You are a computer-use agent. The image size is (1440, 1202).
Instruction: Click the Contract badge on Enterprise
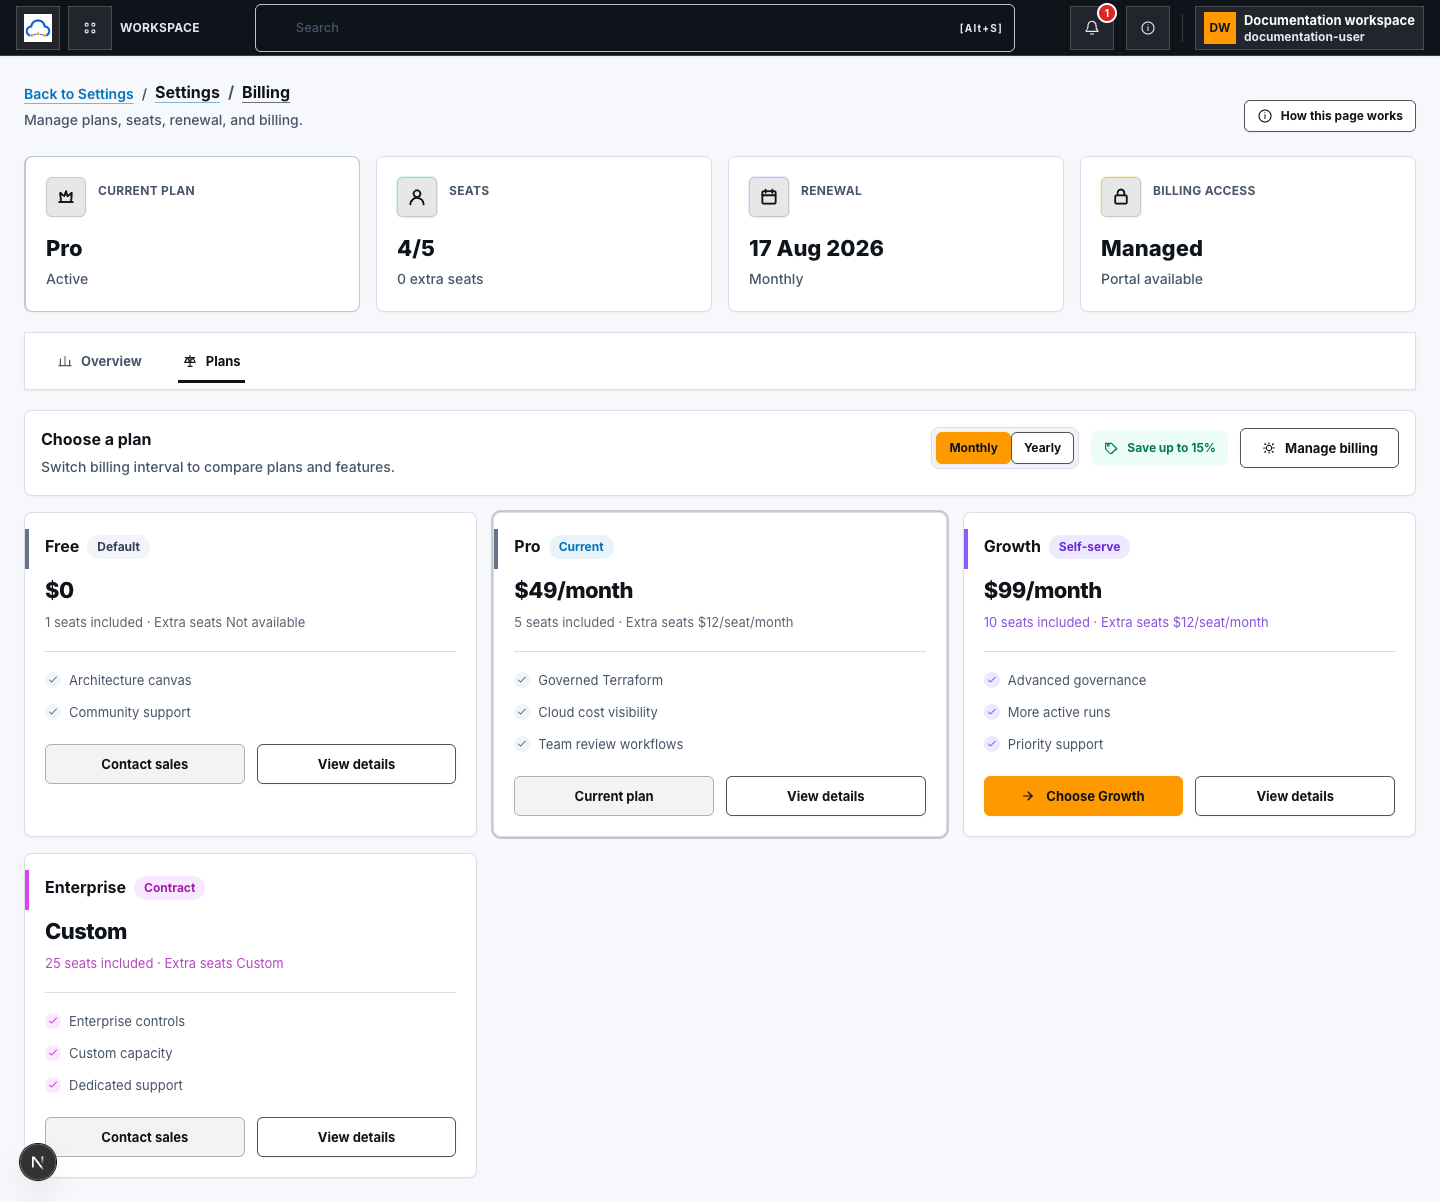click(169, 888)
